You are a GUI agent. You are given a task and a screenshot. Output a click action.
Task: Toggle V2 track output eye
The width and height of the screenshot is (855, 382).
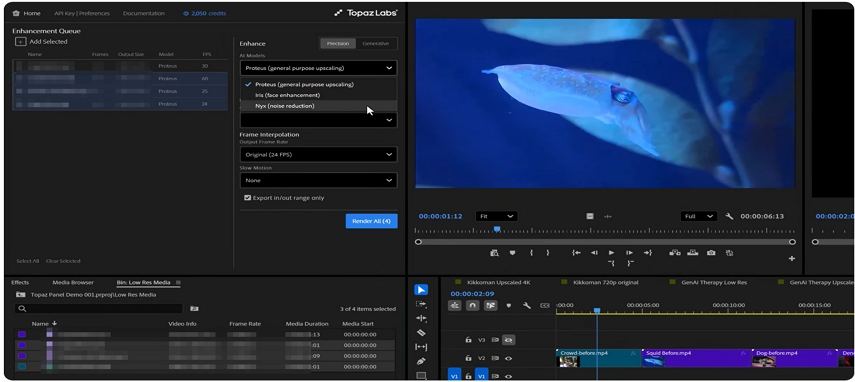click(508, 358)
